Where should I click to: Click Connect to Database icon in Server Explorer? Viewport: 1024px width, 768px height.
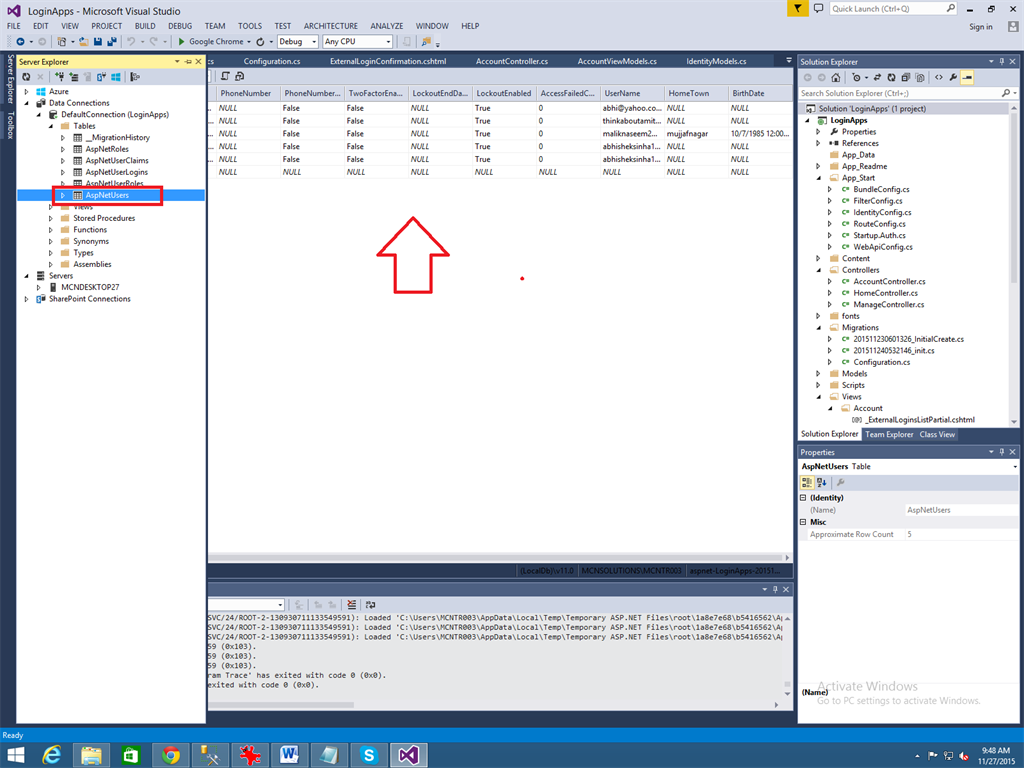tap(59, 77)
